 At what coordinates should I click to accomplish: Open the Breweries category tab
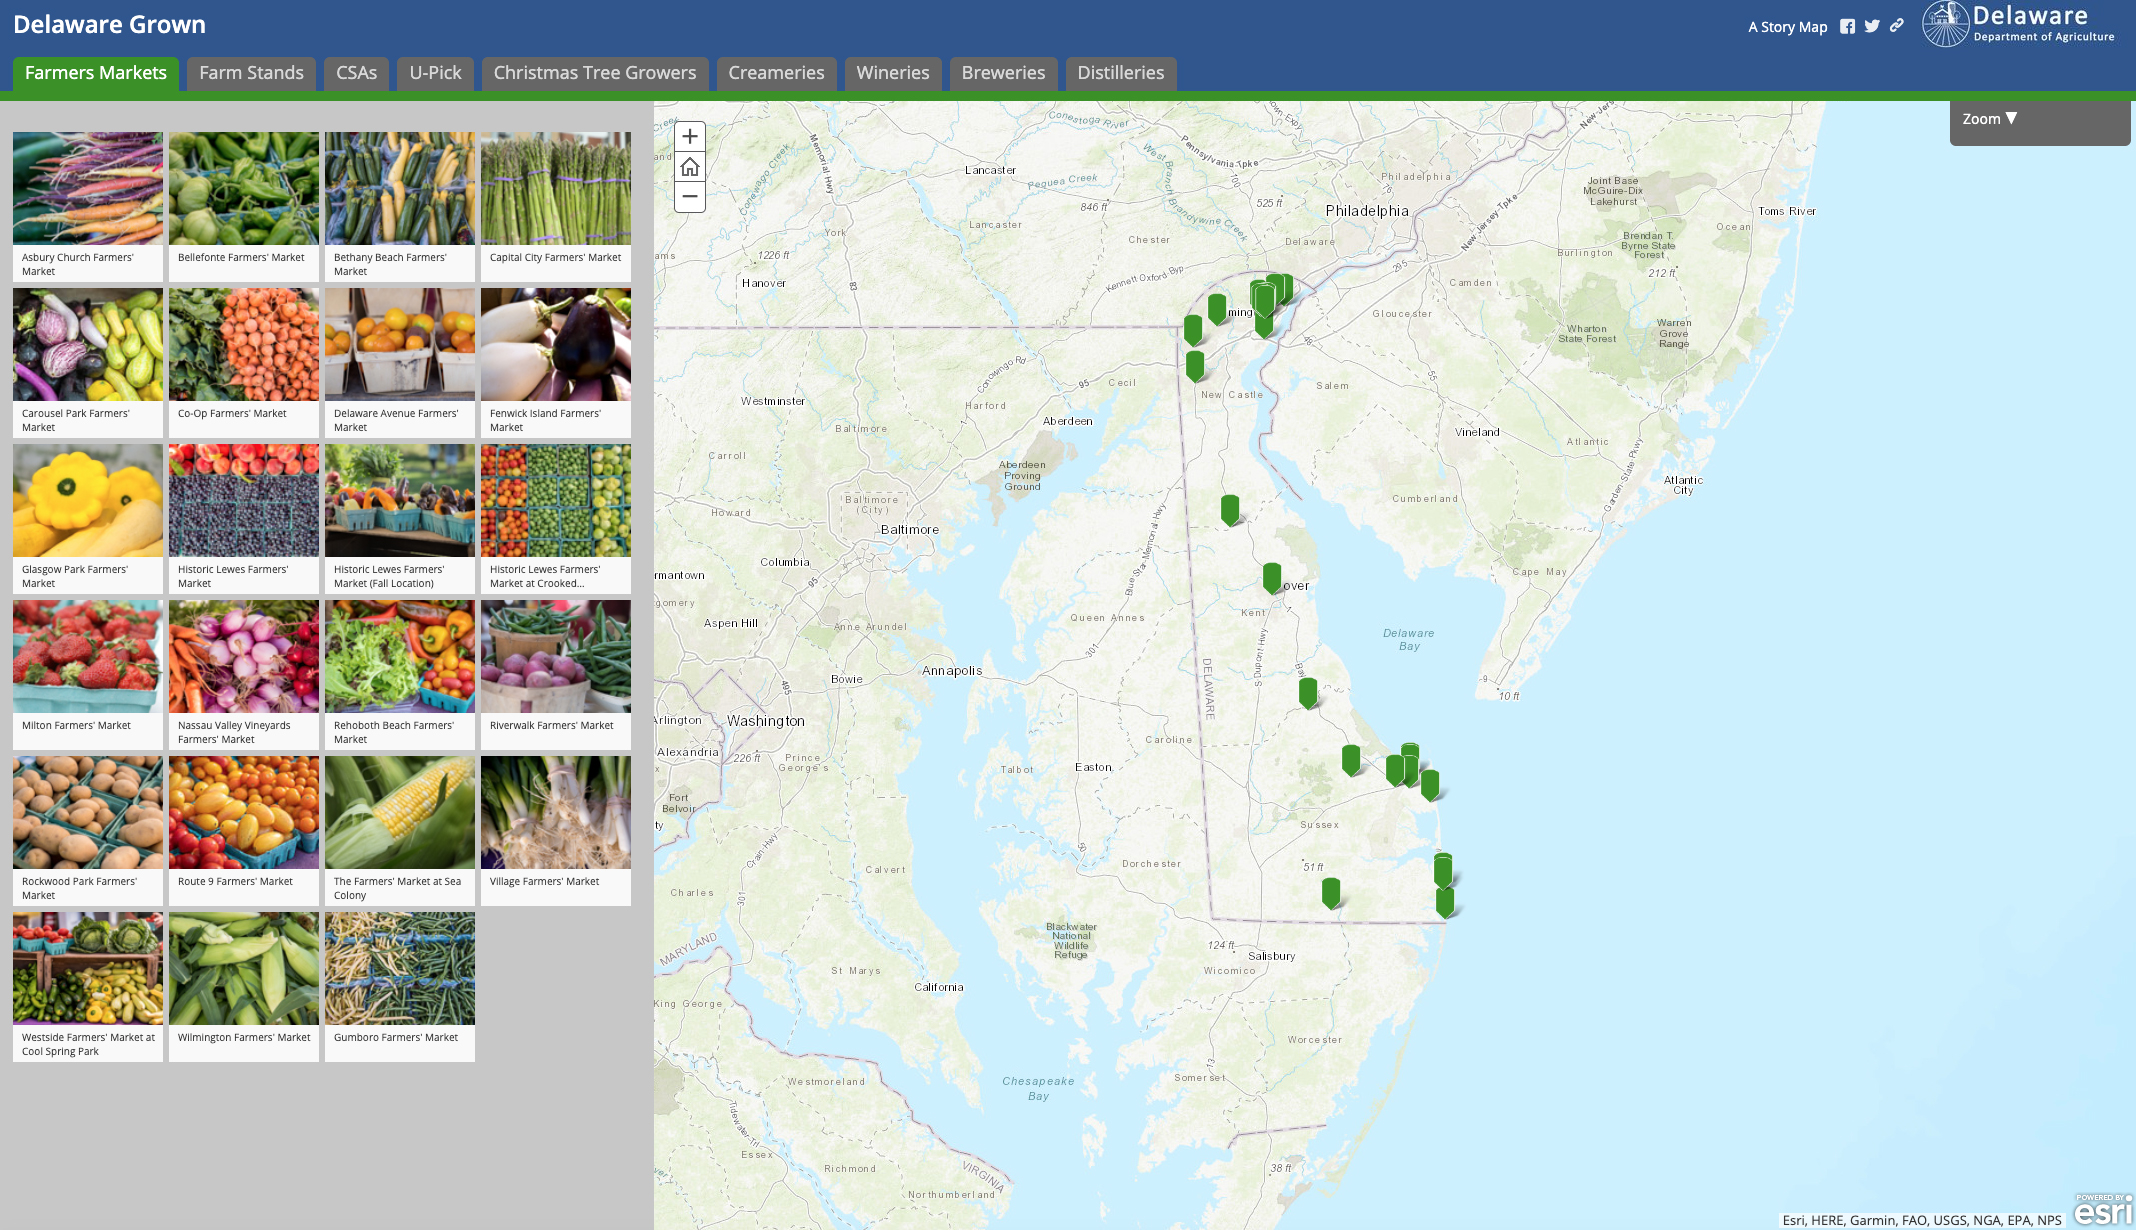coord(1003,72)
